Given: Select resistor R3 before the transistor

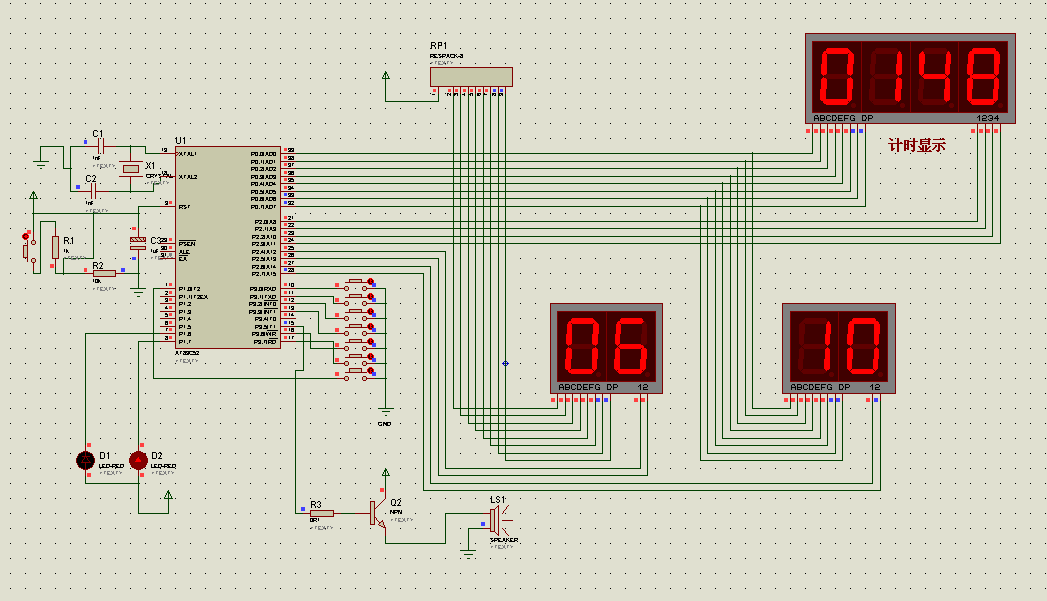Looking at the screenshot, I should point(321,512).
